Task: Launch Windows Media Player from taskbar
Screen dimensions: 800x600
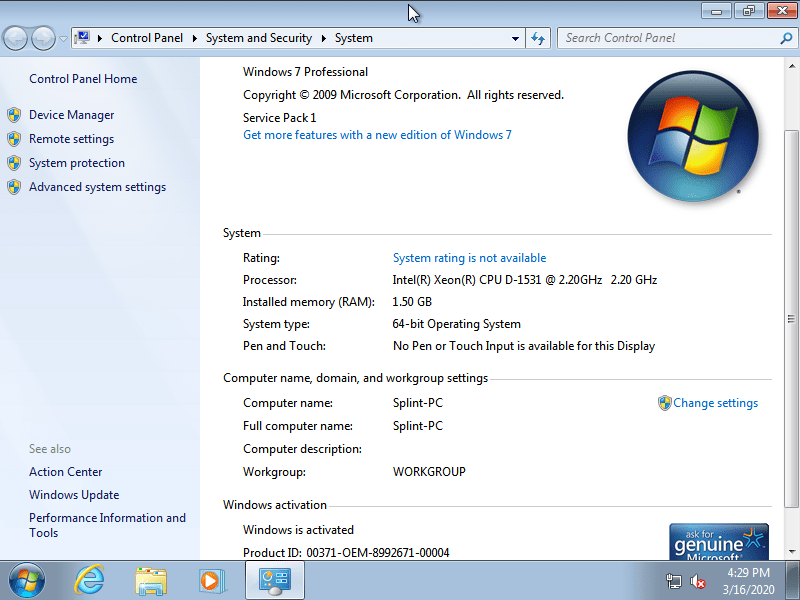Action: coord(212,581)
